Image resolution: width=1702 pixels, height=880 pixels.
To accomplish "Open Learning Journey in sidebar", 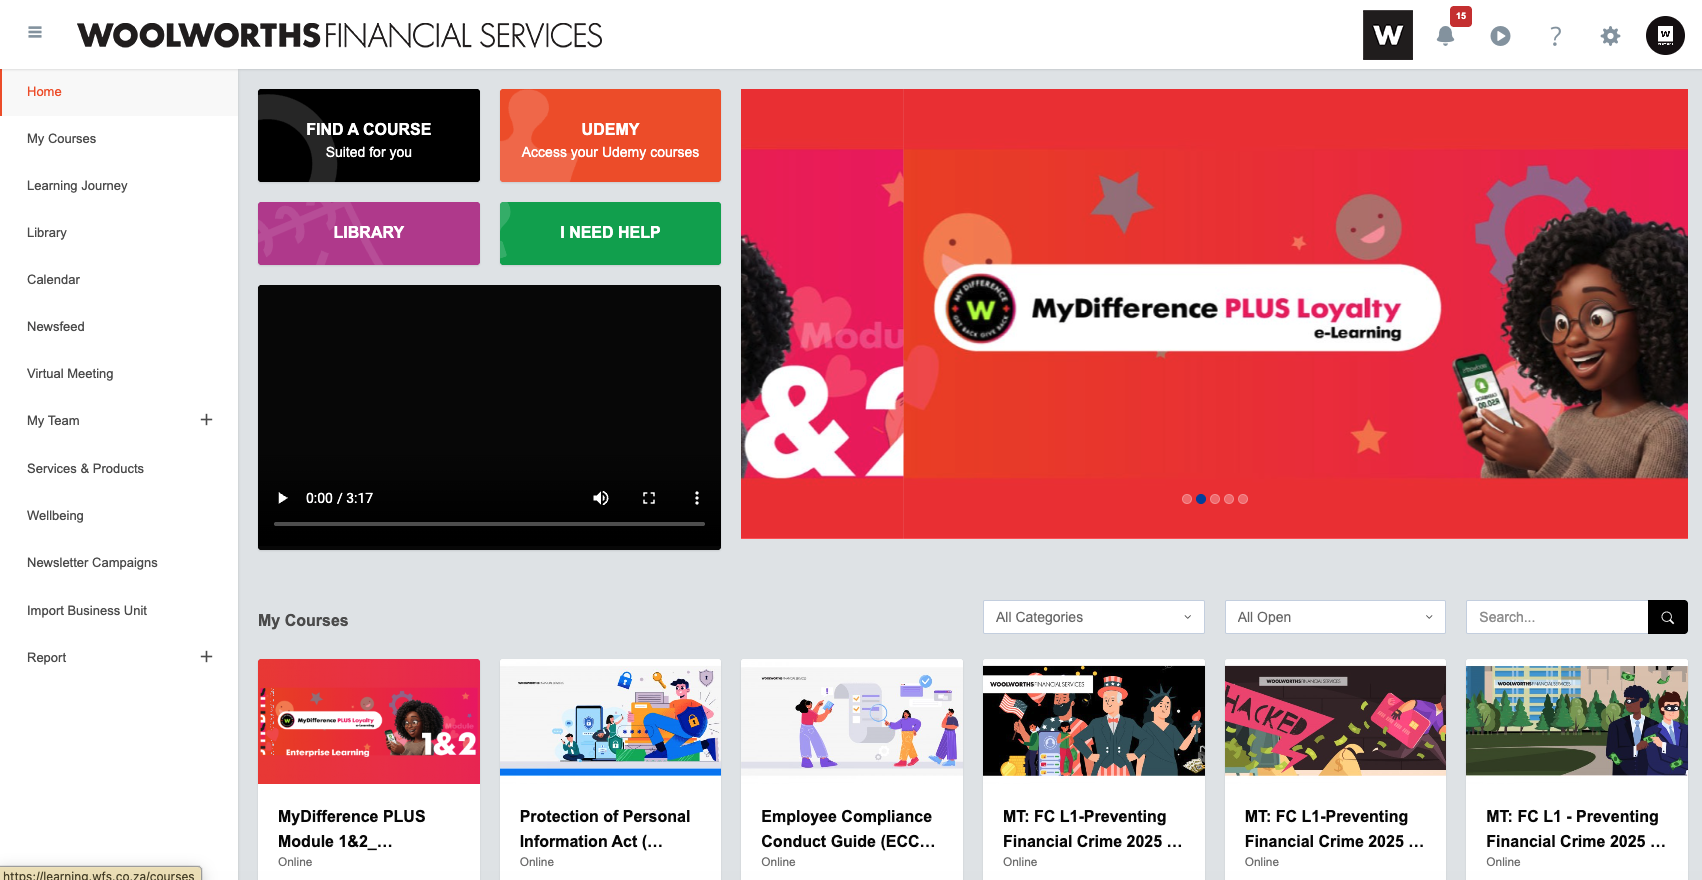I will (x=119, y=186).
